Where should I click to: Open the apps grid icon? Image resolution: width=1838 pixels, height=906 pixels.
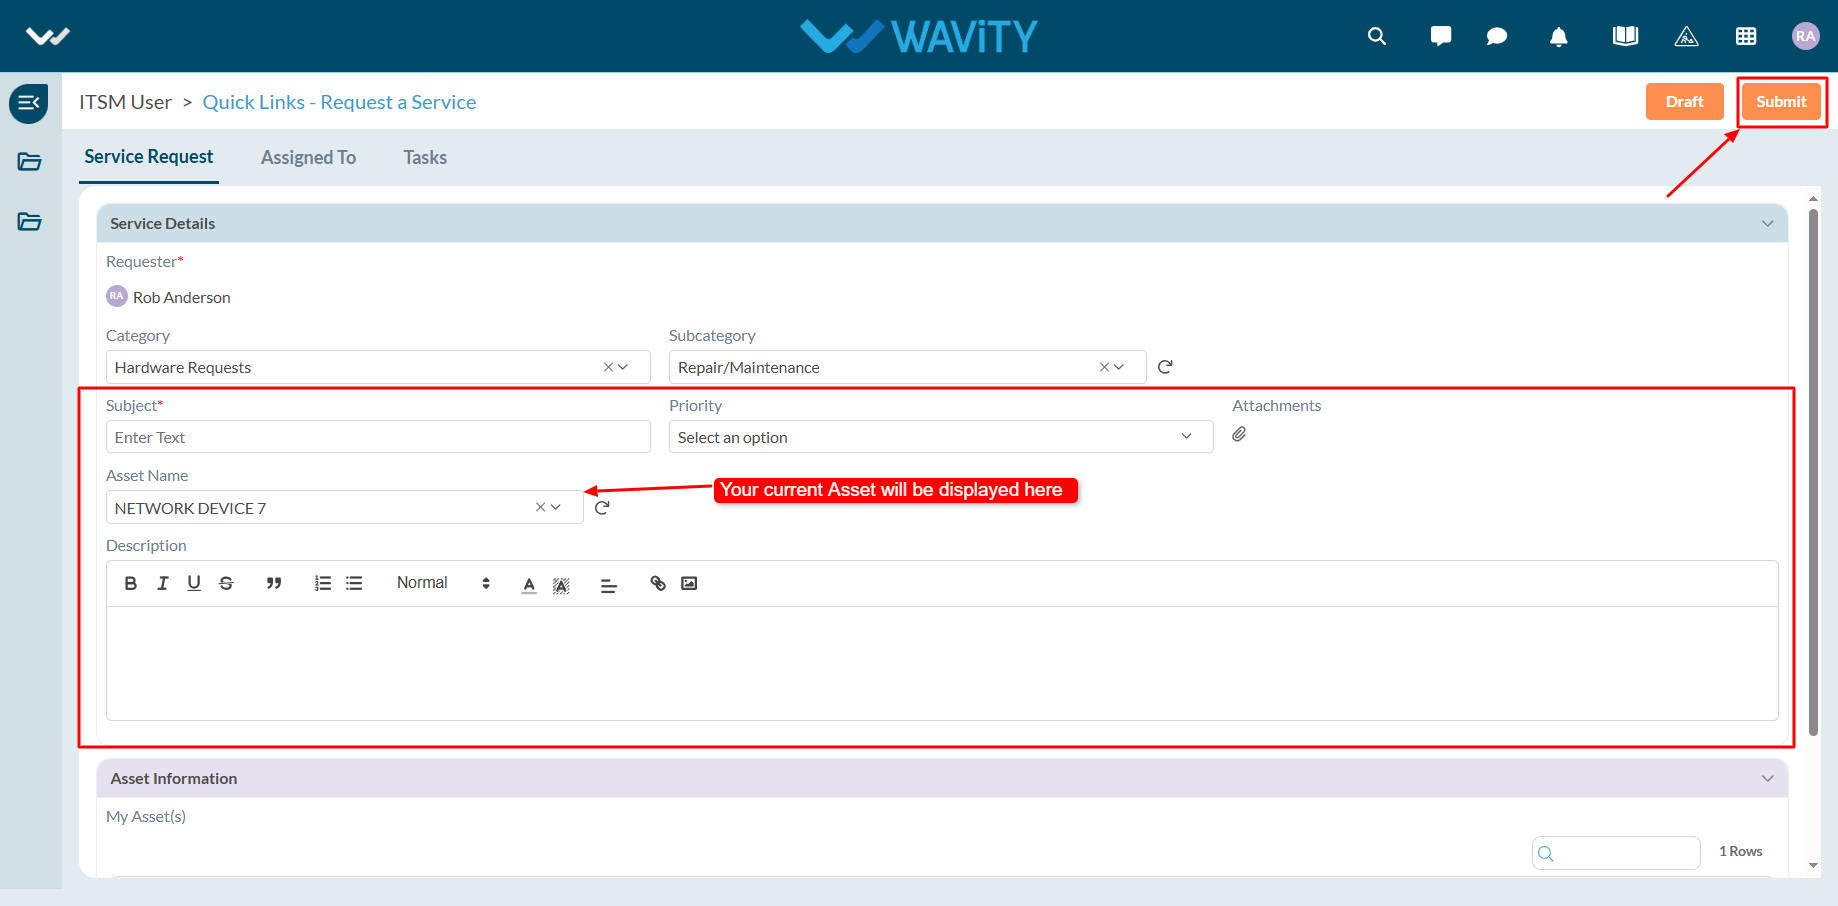coord(1746,36)
